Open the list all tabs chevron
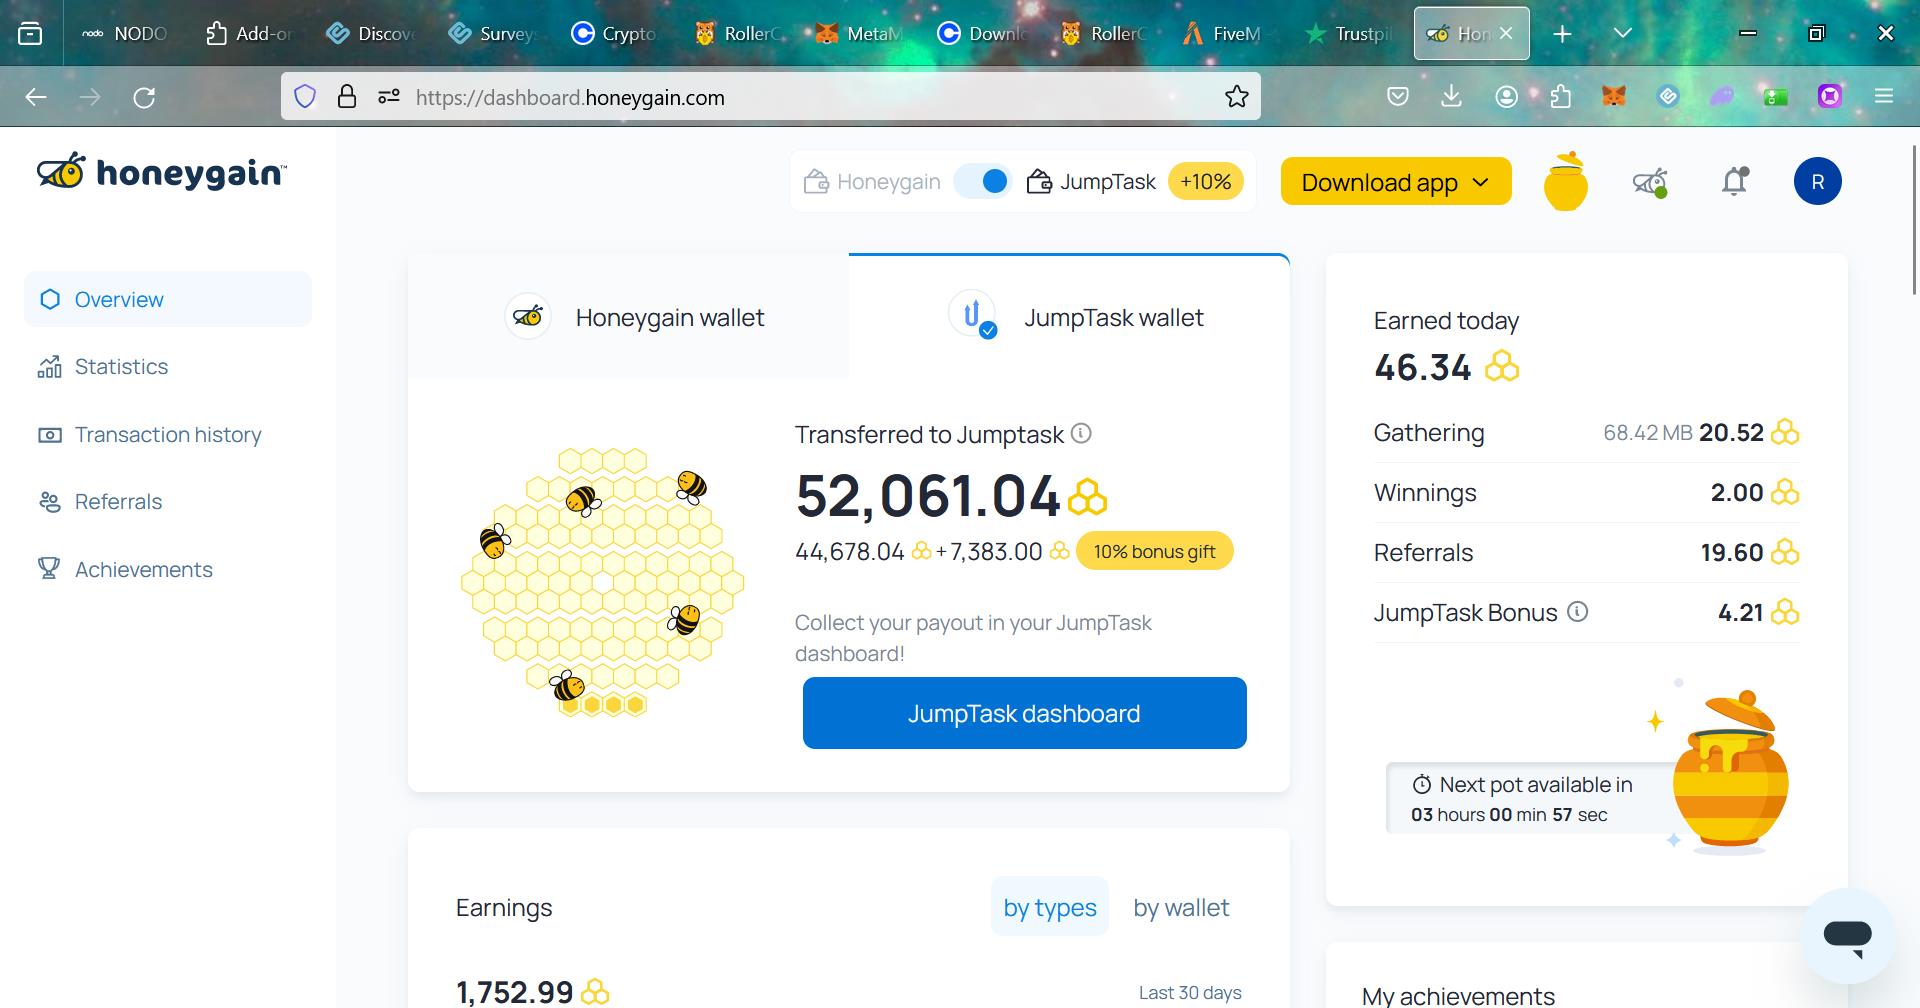The height and width of the screenshot is (1008, 1920). [1623, 33]
